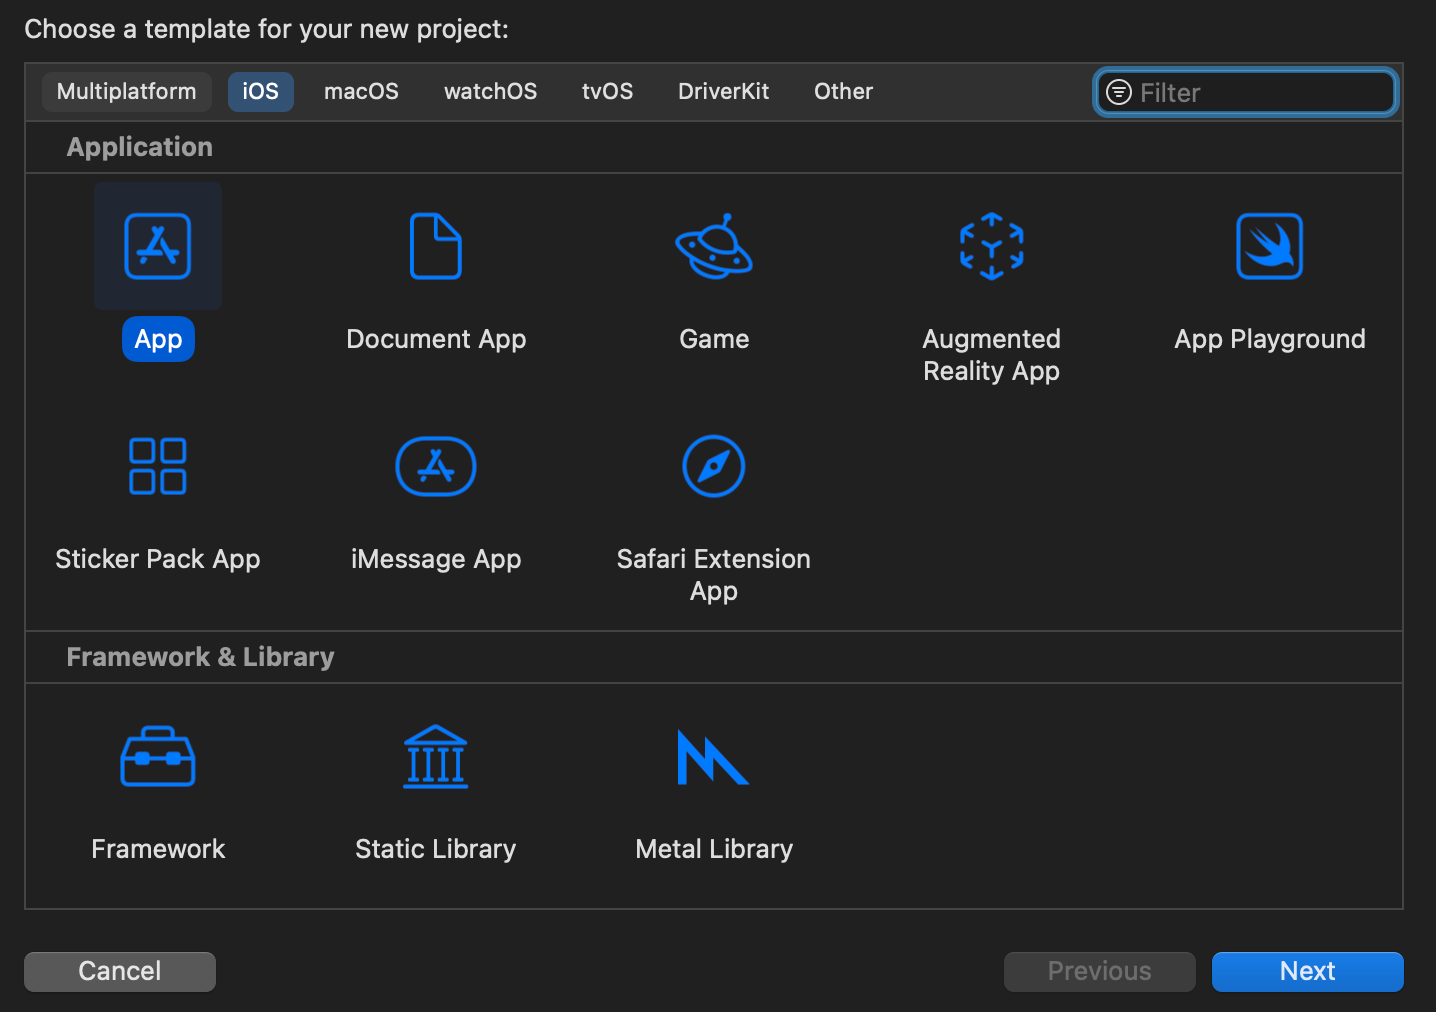Click the Cancel button
This screenshot has height=1012, width=1436.
click(120, 971)
